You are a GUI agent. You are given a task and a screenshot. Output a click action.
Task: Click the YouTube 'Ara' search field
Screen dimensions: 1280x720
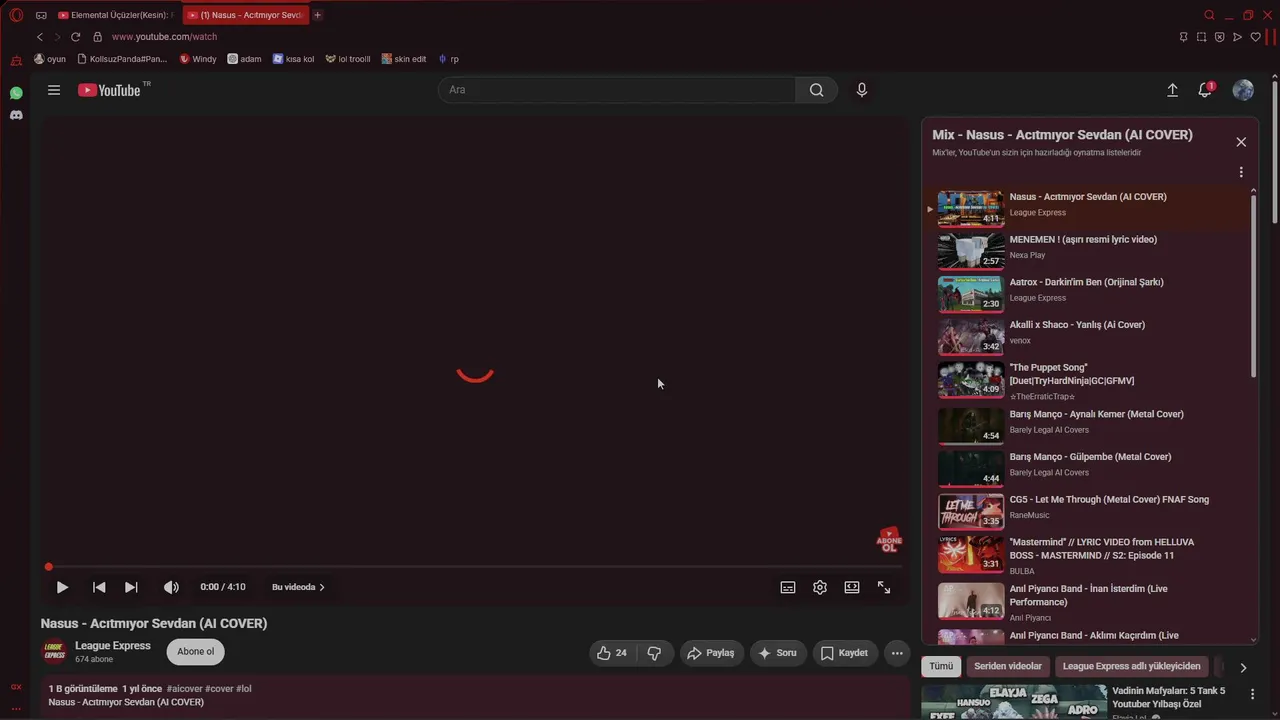[617, 90]
